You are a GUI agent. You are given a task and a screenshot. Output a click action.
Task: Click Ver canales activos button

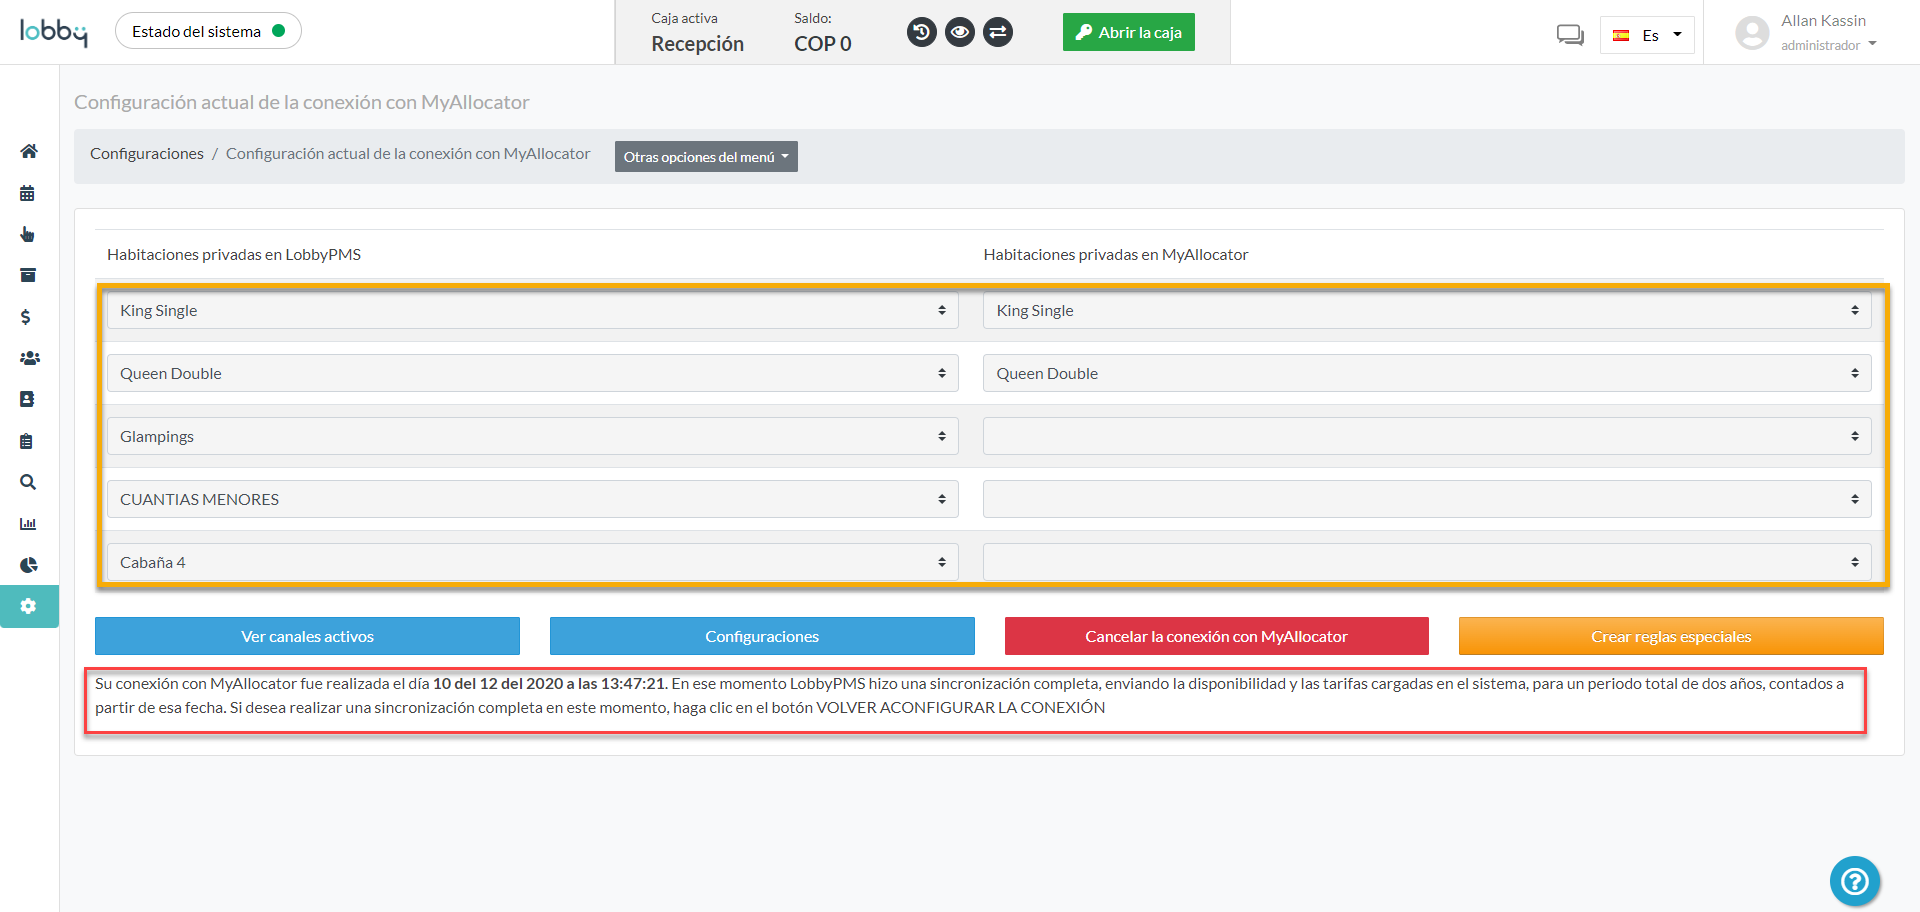click(x=307, y=636)
